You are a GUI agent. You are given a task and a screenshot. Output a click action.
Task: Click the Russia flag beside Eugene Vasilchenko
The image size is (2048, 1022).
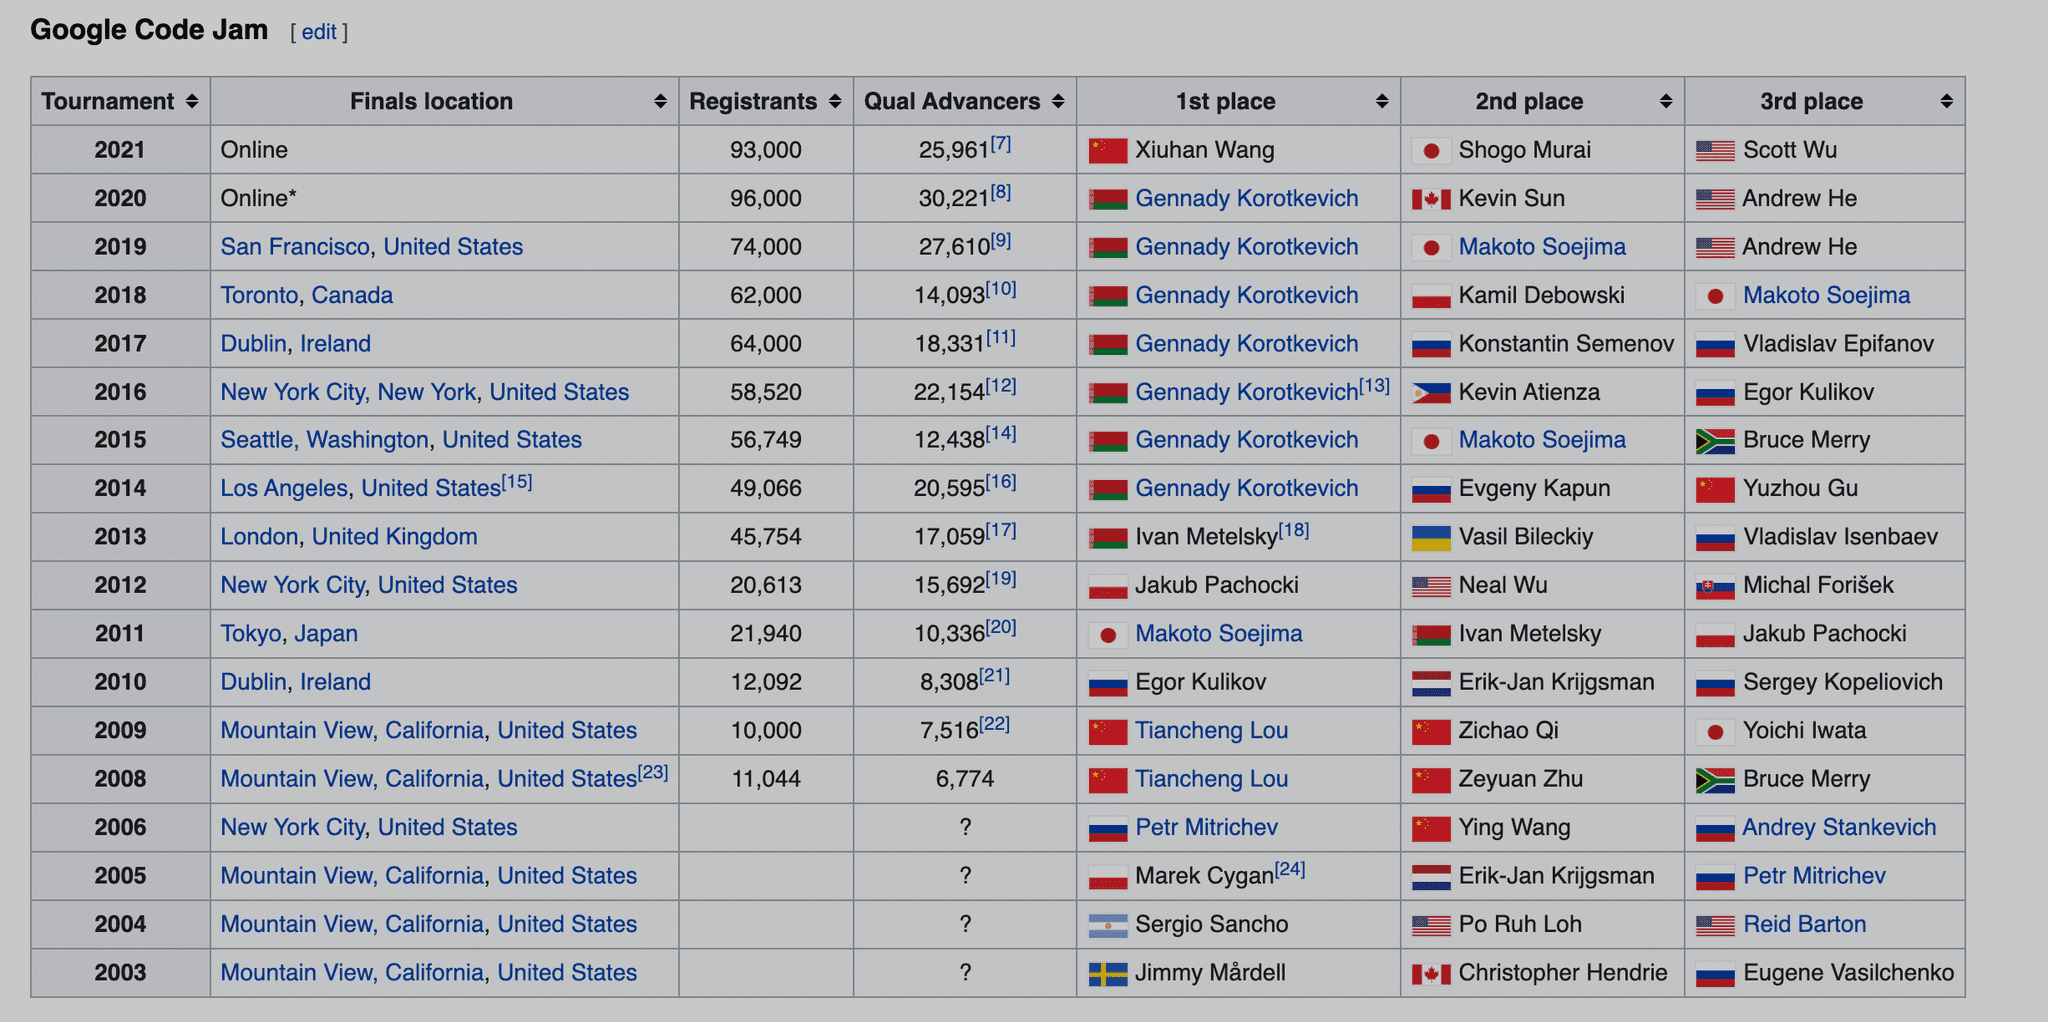pyautogui.click(x=1715, y=973)
